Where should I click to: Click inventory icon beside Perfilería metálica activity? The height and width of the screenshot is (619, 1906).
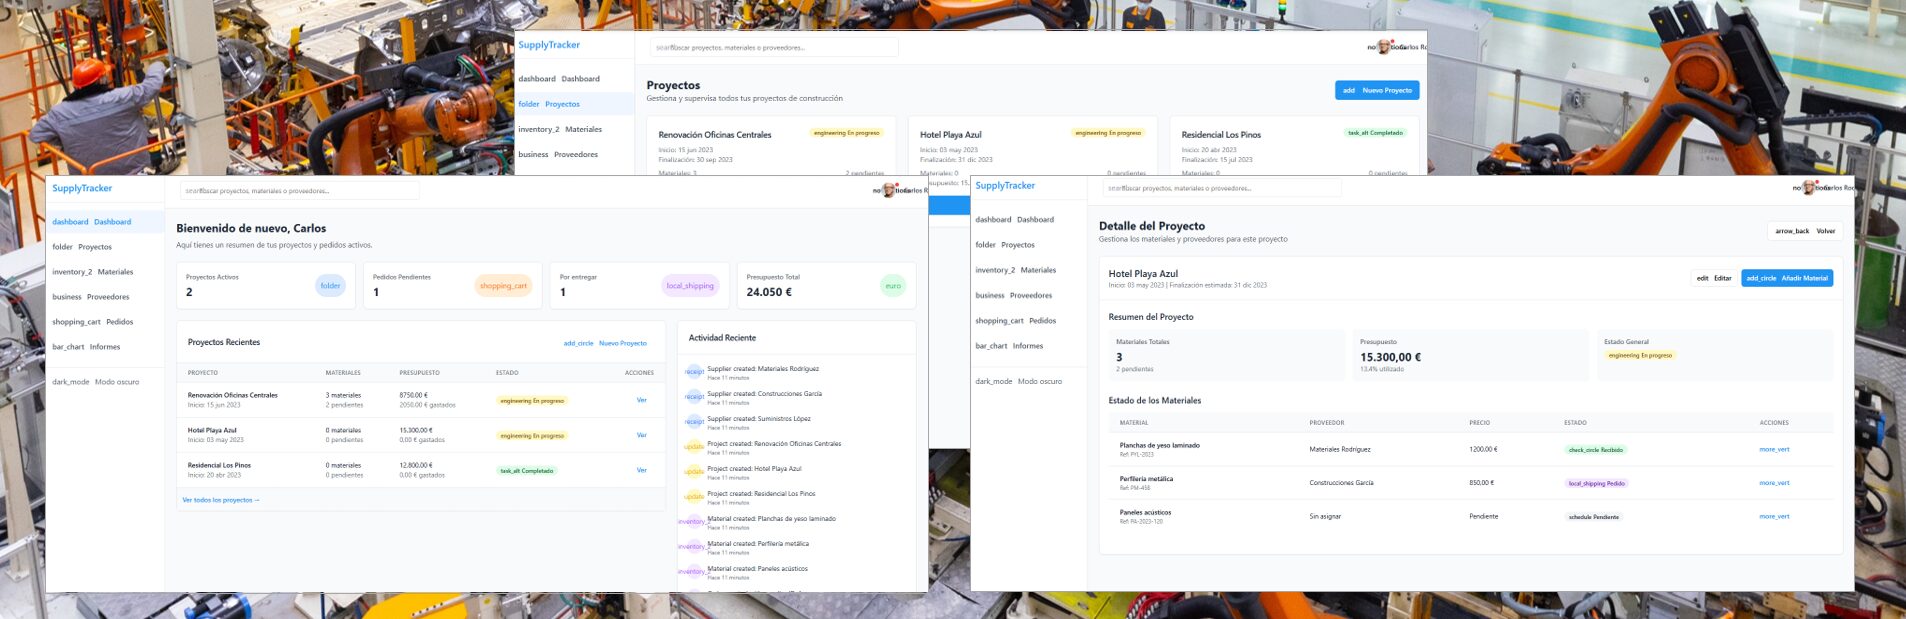point(692,547)
